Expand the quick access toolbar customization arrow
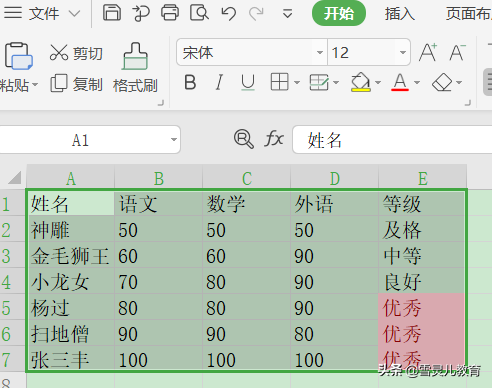The width and height of the screenshot is (492, 388). [x=287, y=14]
